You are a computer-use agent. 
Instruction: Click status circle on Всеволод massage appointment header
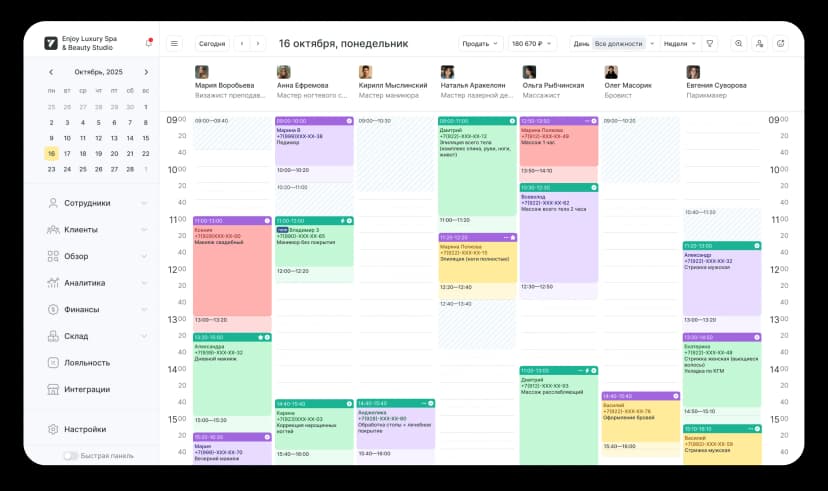click(594, 187)
